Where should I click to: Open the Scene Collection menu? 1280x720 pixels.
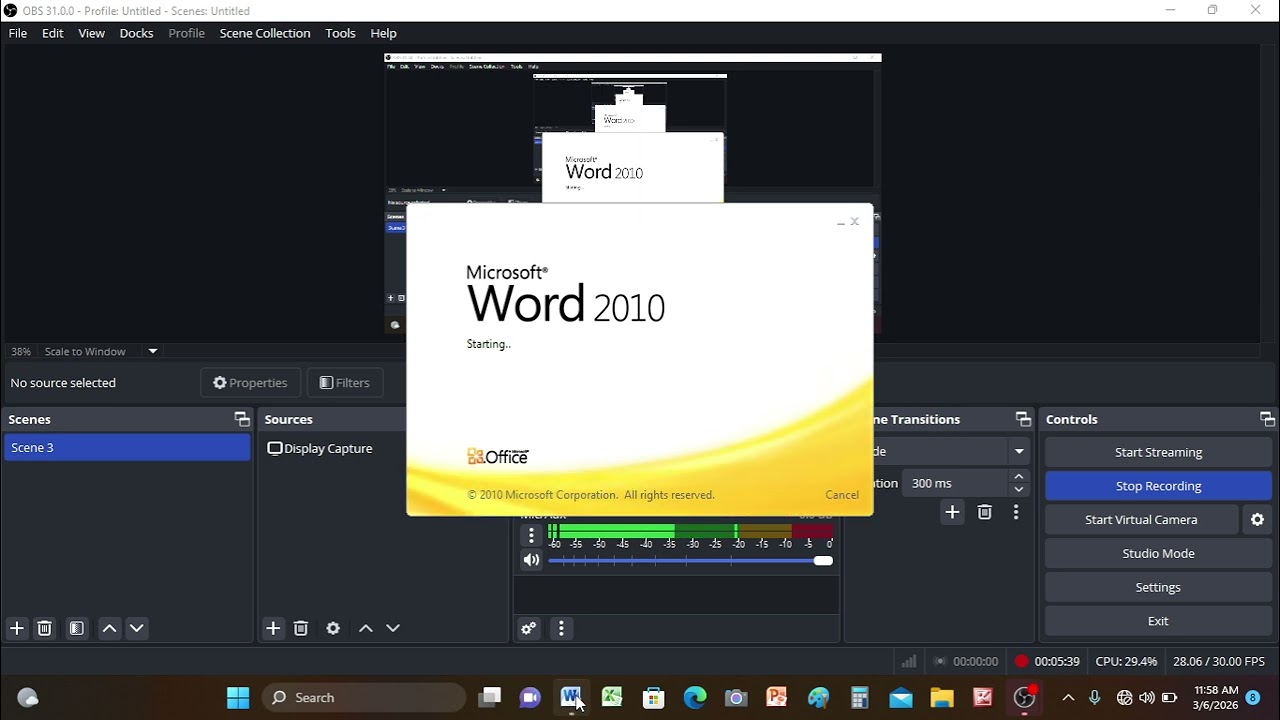click(x=265, y=33)
